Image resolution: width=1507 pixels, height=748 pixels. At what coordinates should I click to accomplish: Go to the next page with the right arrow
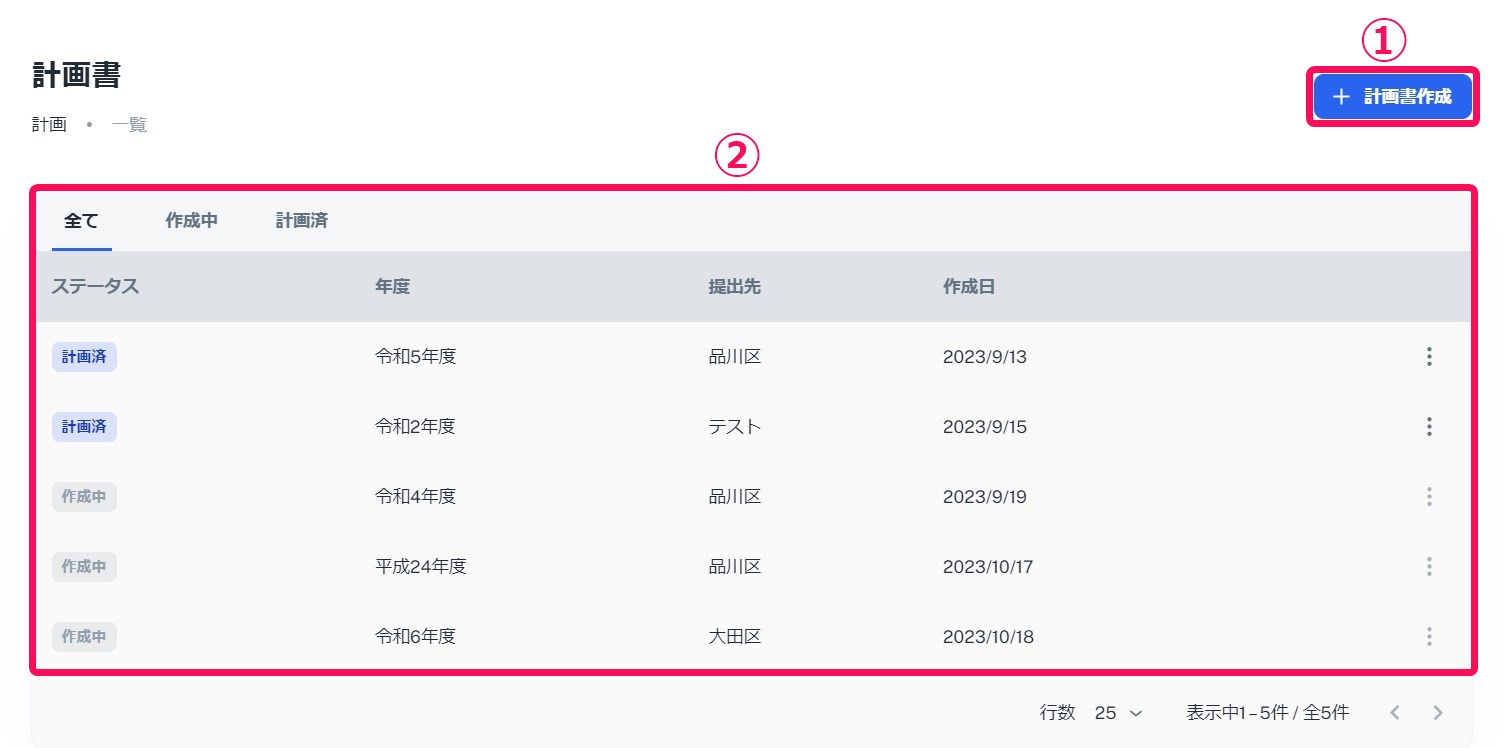point(1438,713)
